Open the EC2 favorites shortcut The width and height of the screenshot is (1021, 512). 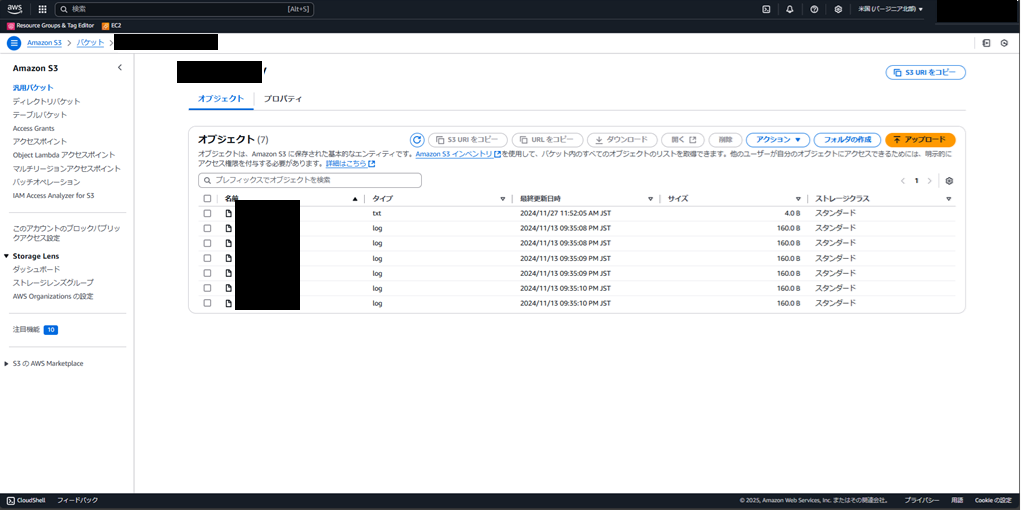coord(112,25)
